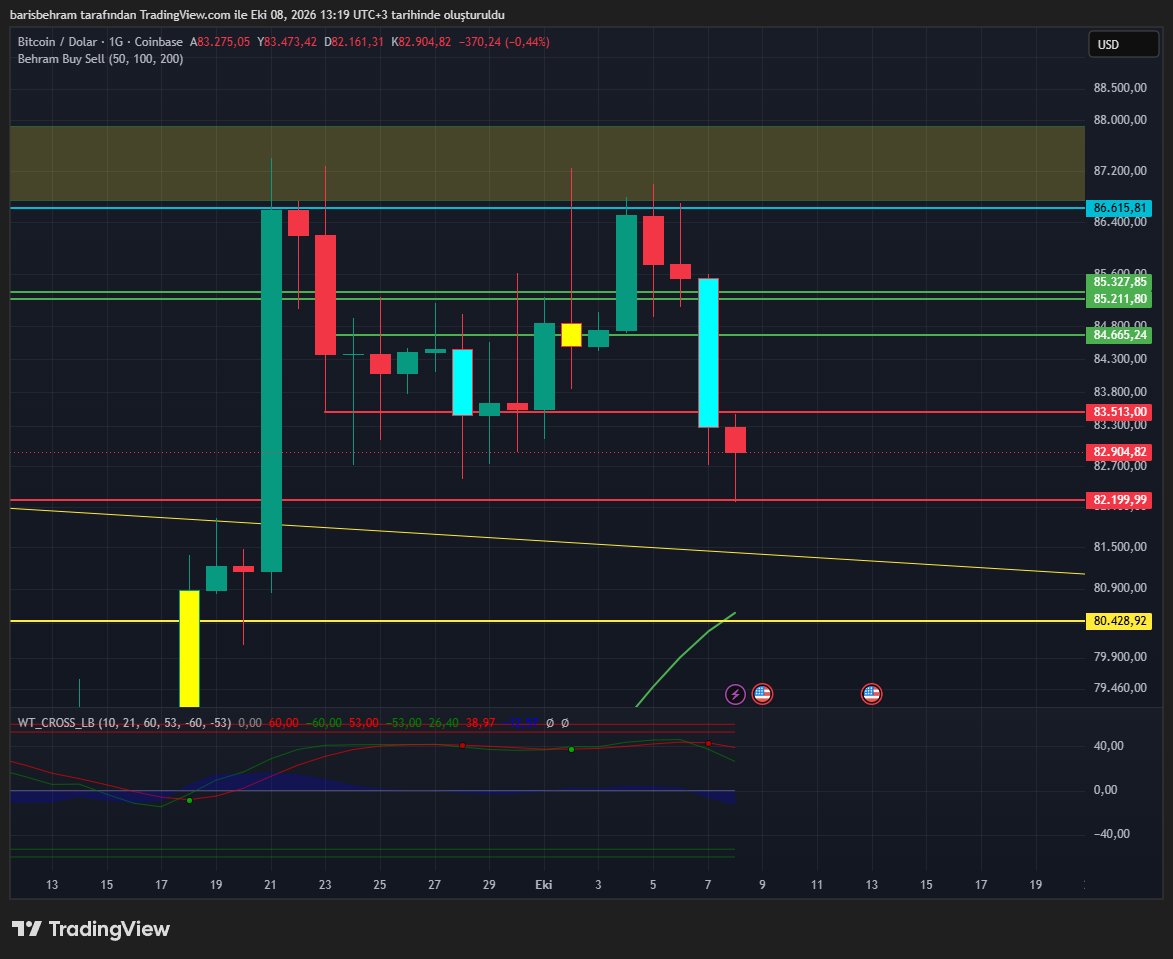
Task: Click the high value Y83.473,42 in legend
Action: click(287, 42)
